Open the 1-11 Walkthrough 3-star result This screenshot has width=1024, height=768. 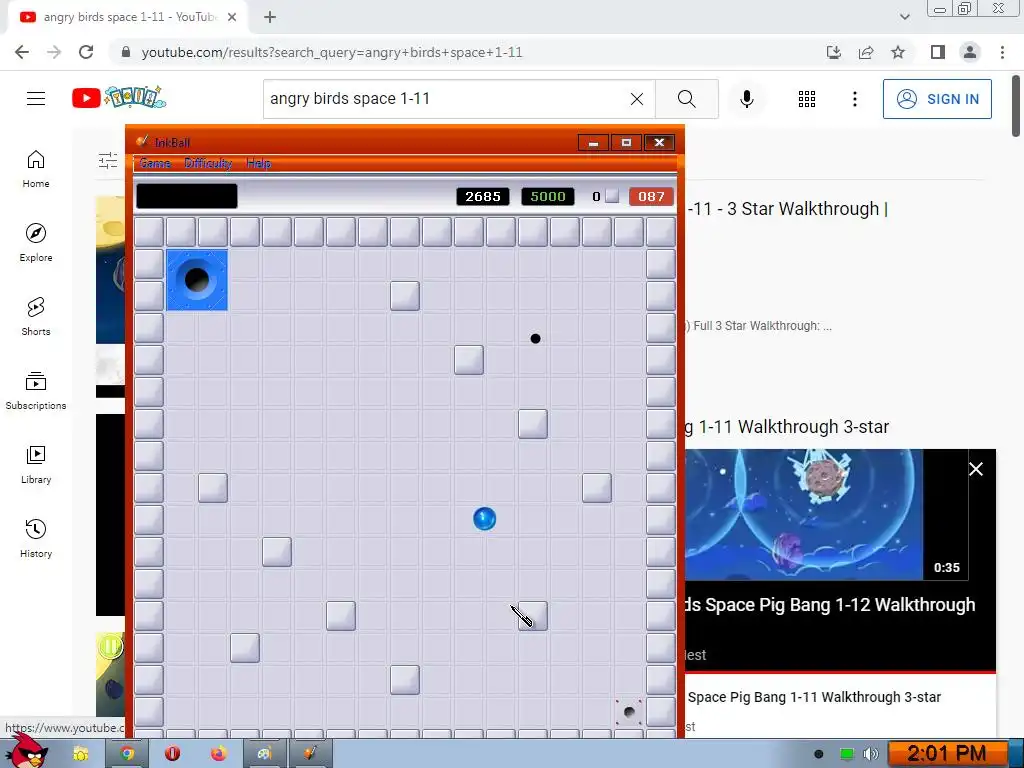coord(787,426)
